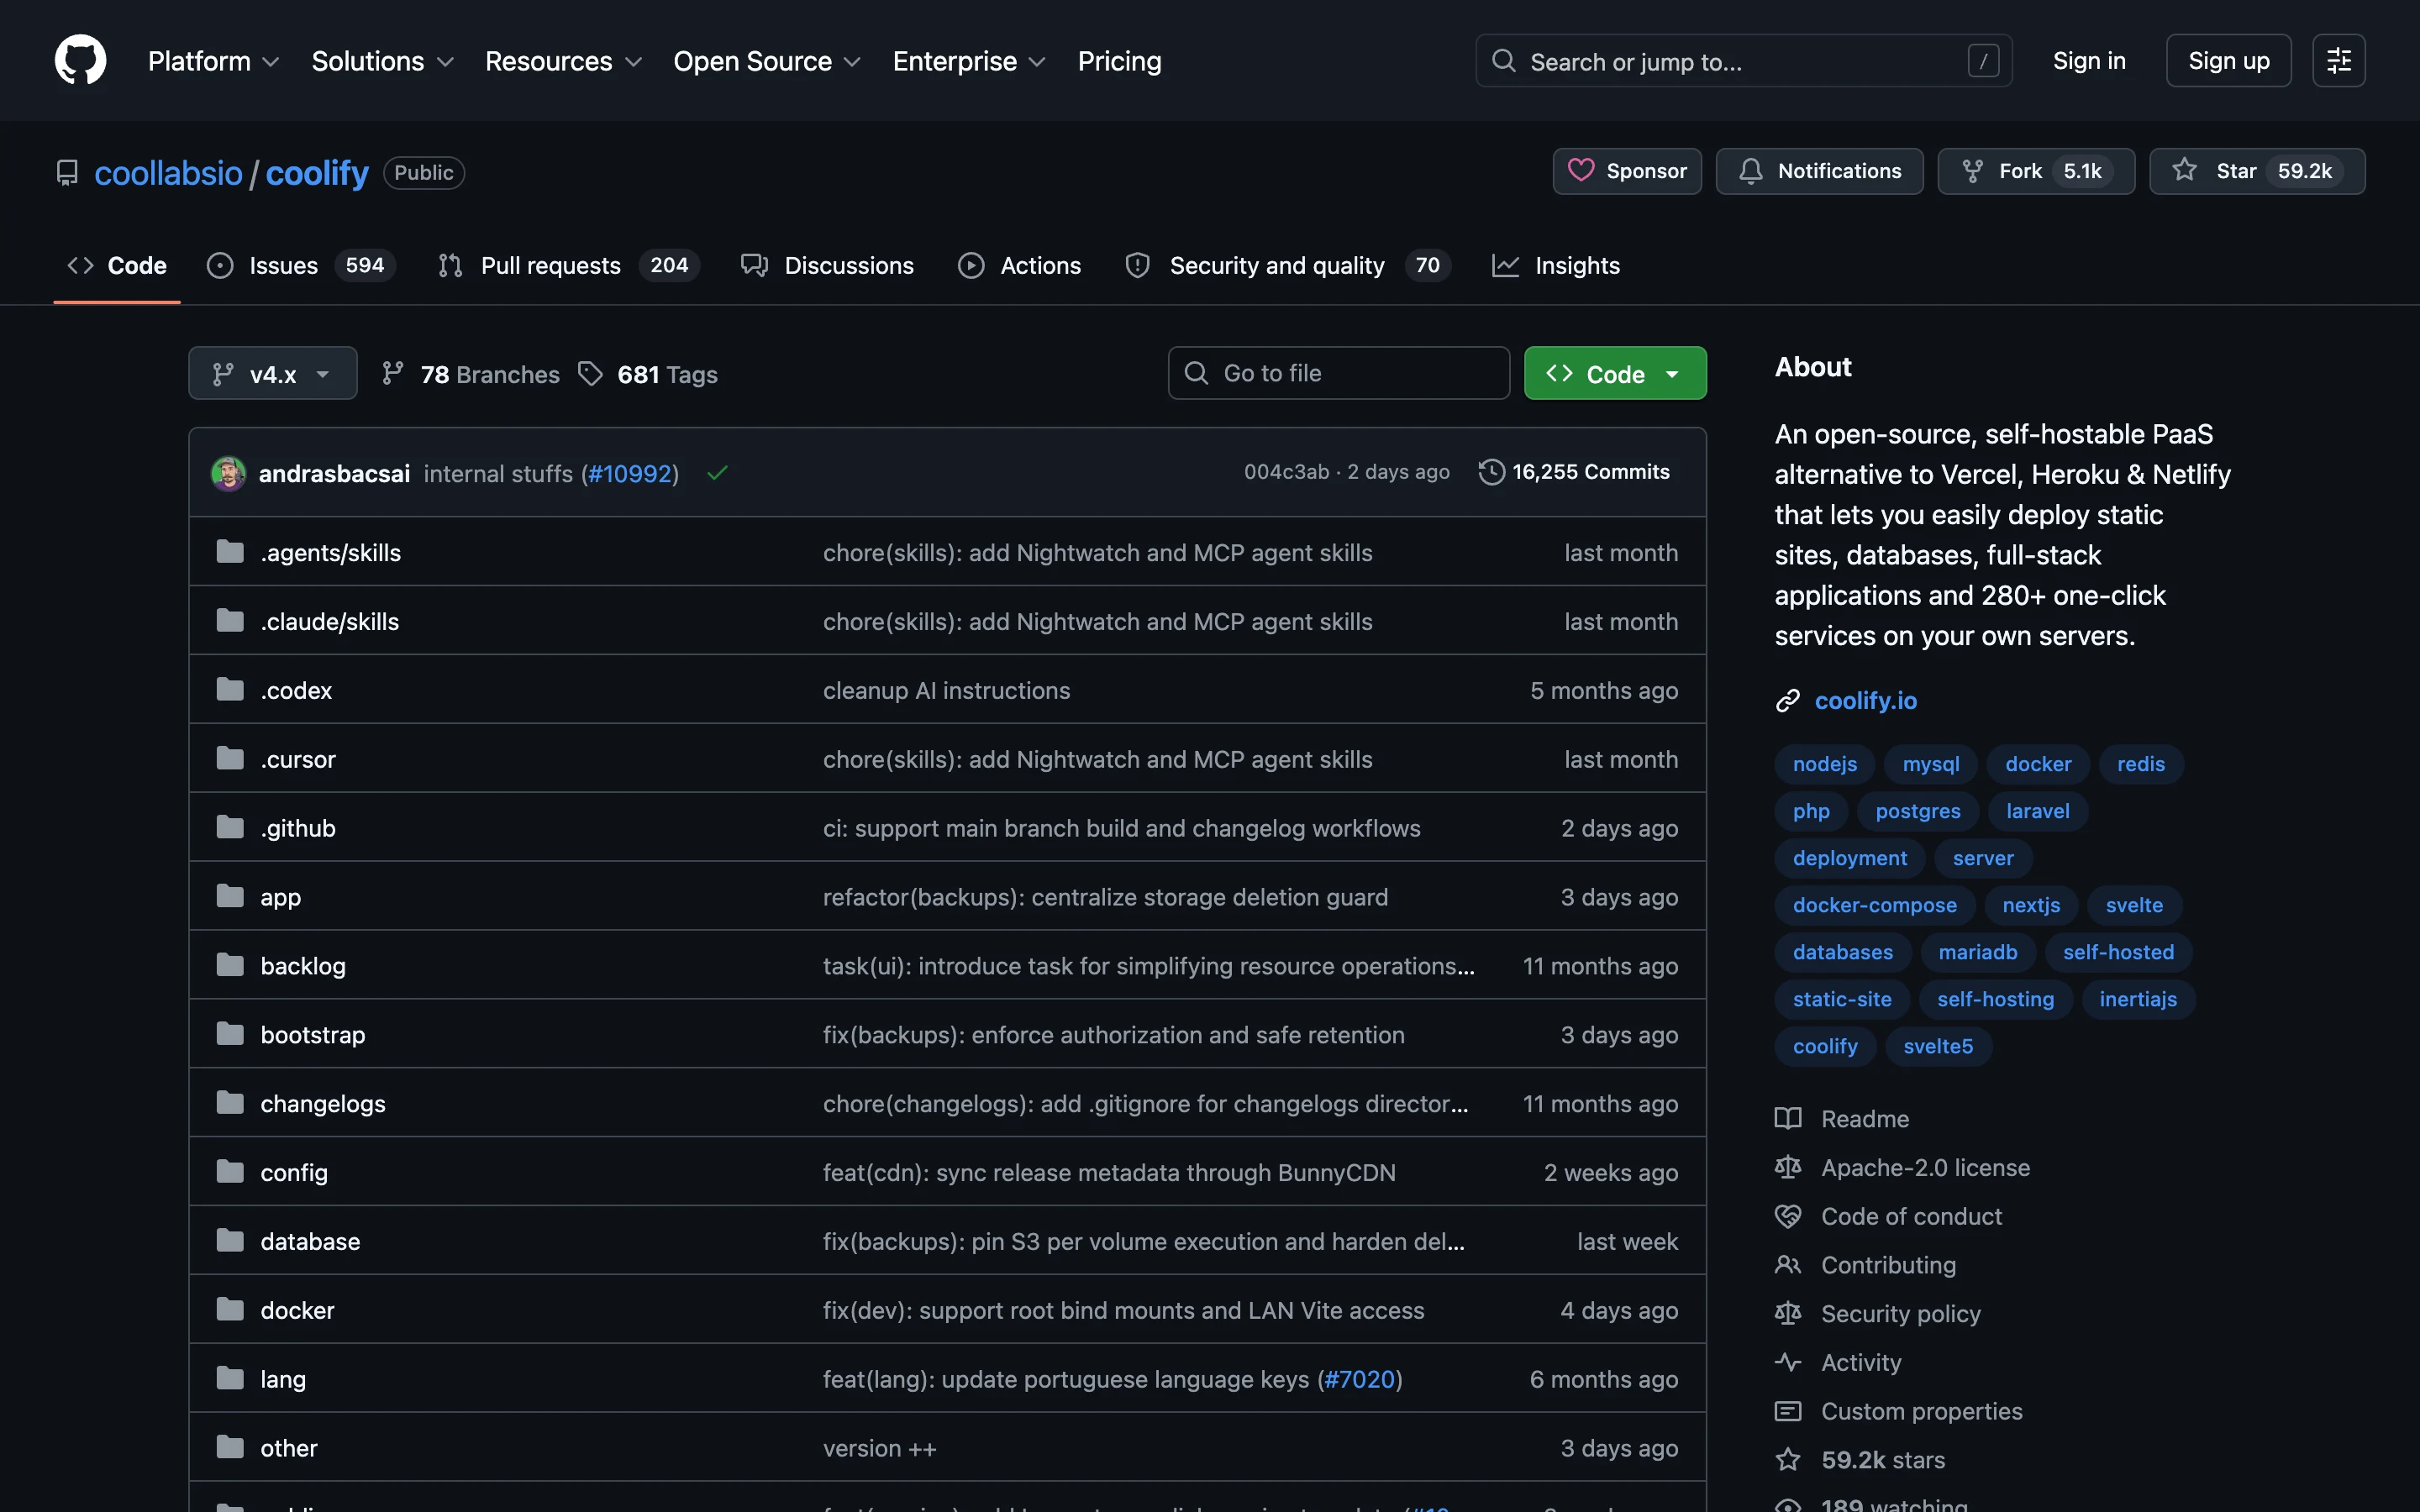Open the global settings sliders icon
Screen dimensions: 2420x1512
[x=2338, y=60]
